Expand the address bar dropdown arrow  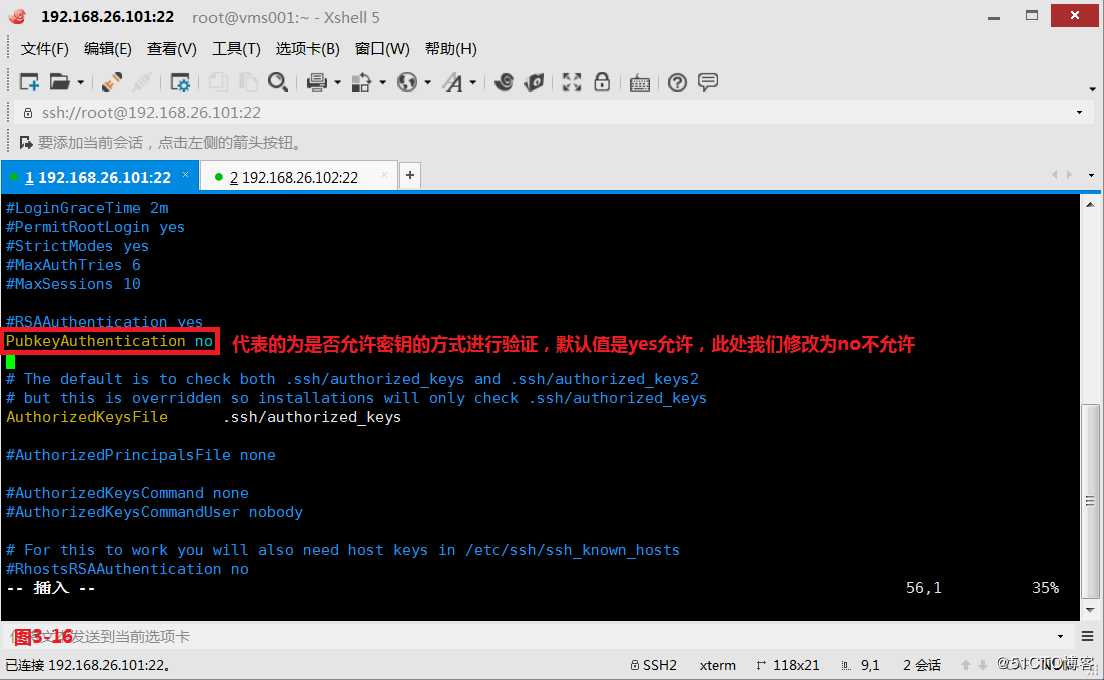coord(1080,112)
